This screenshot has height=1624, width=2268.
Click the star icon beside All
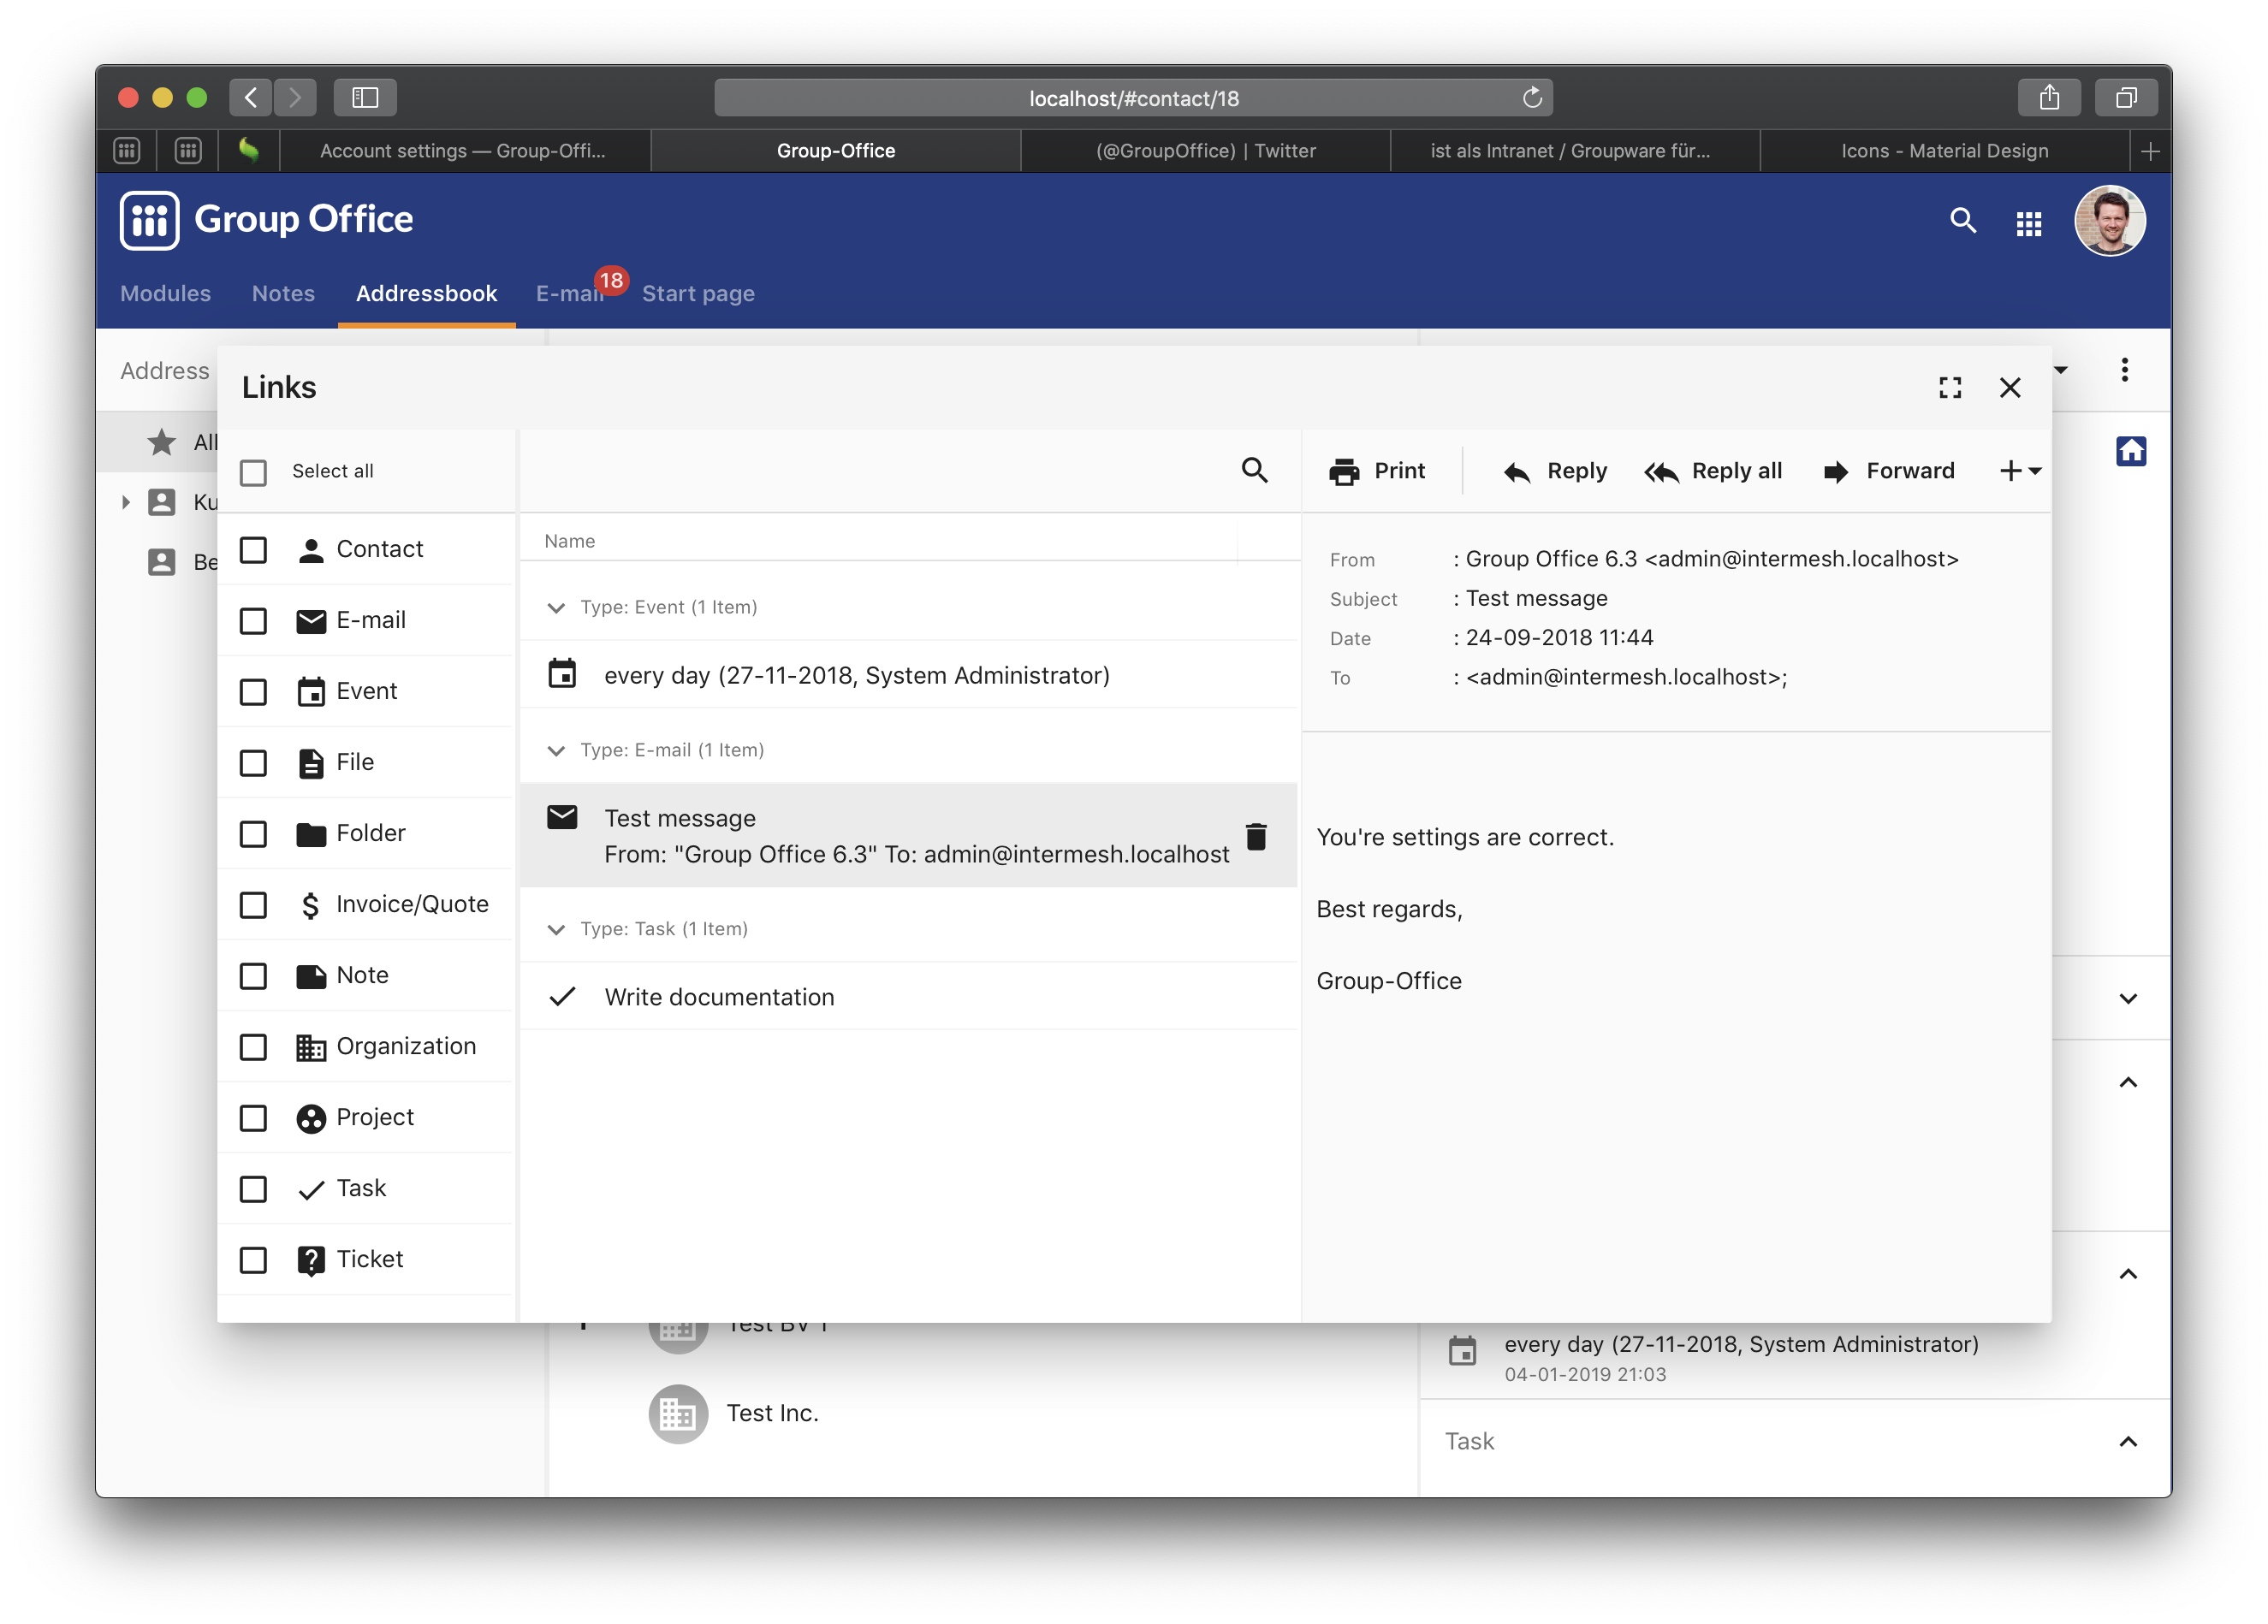coord(161,442)
